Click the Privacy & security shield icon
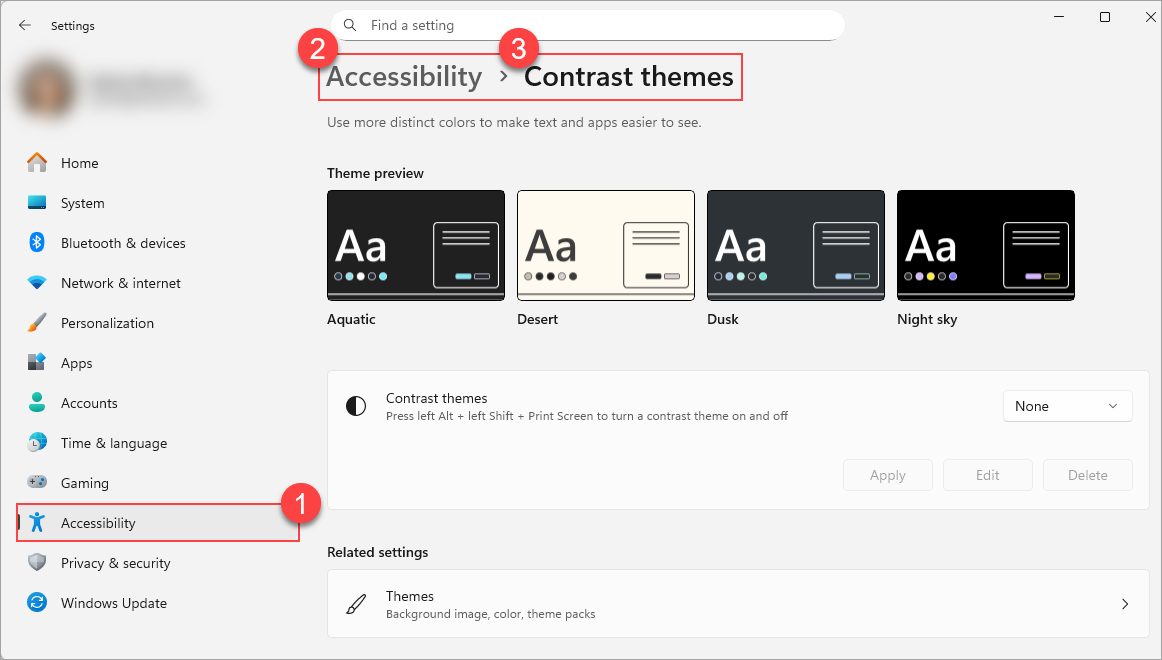The height and width of the screenshot is (660, 1162). click(37, 562)
